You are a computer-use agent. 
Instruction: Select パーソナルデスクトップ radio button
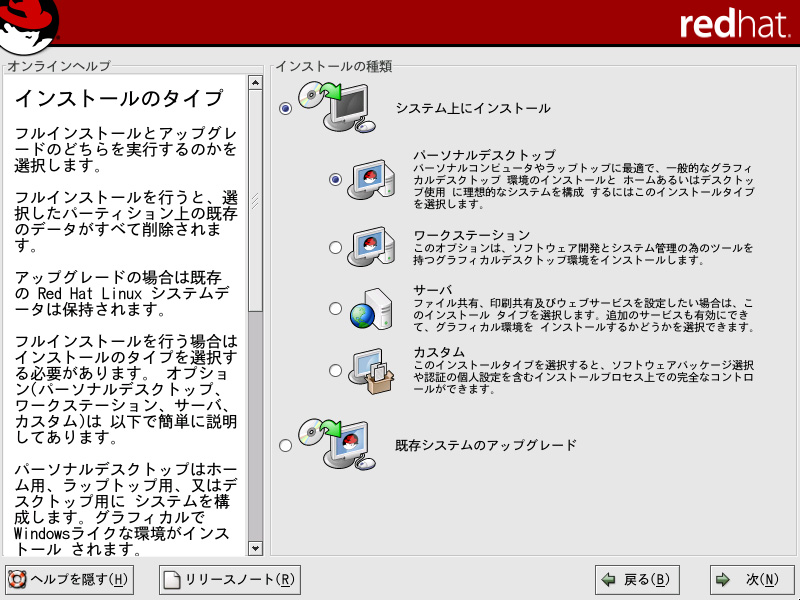tap(335, 180)
